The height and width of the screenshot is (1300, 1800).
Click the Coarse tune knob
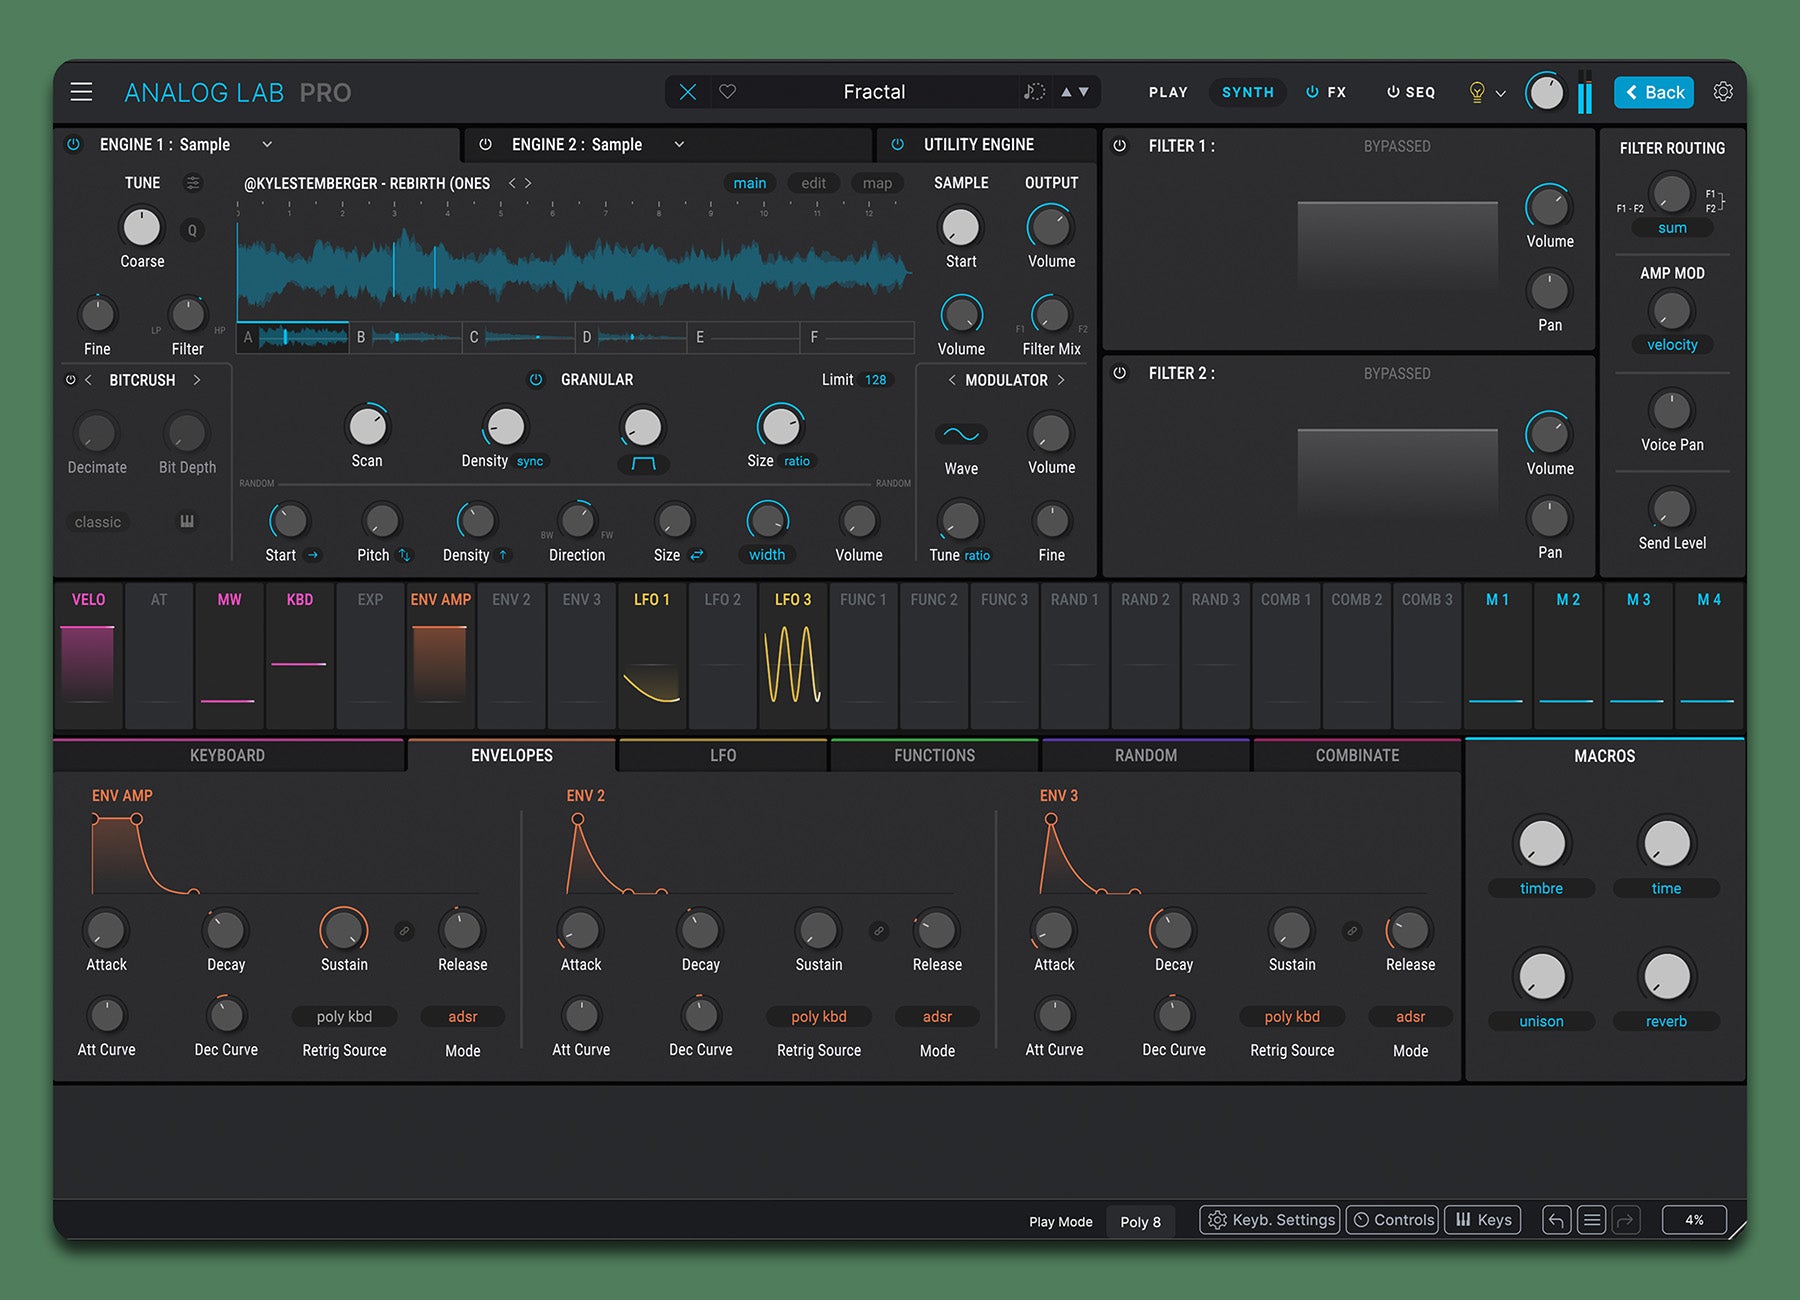coord(141,228)
